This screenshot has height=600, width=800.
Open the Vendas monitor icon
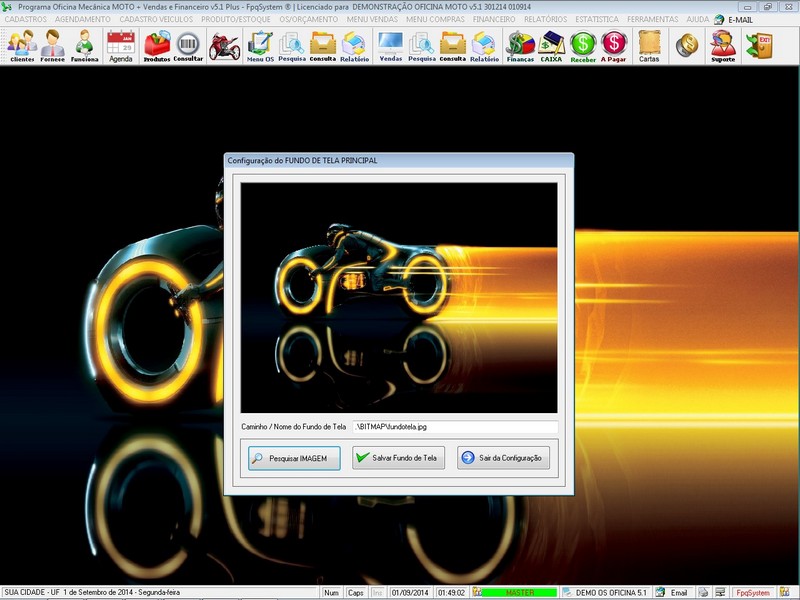pos(391,46)
